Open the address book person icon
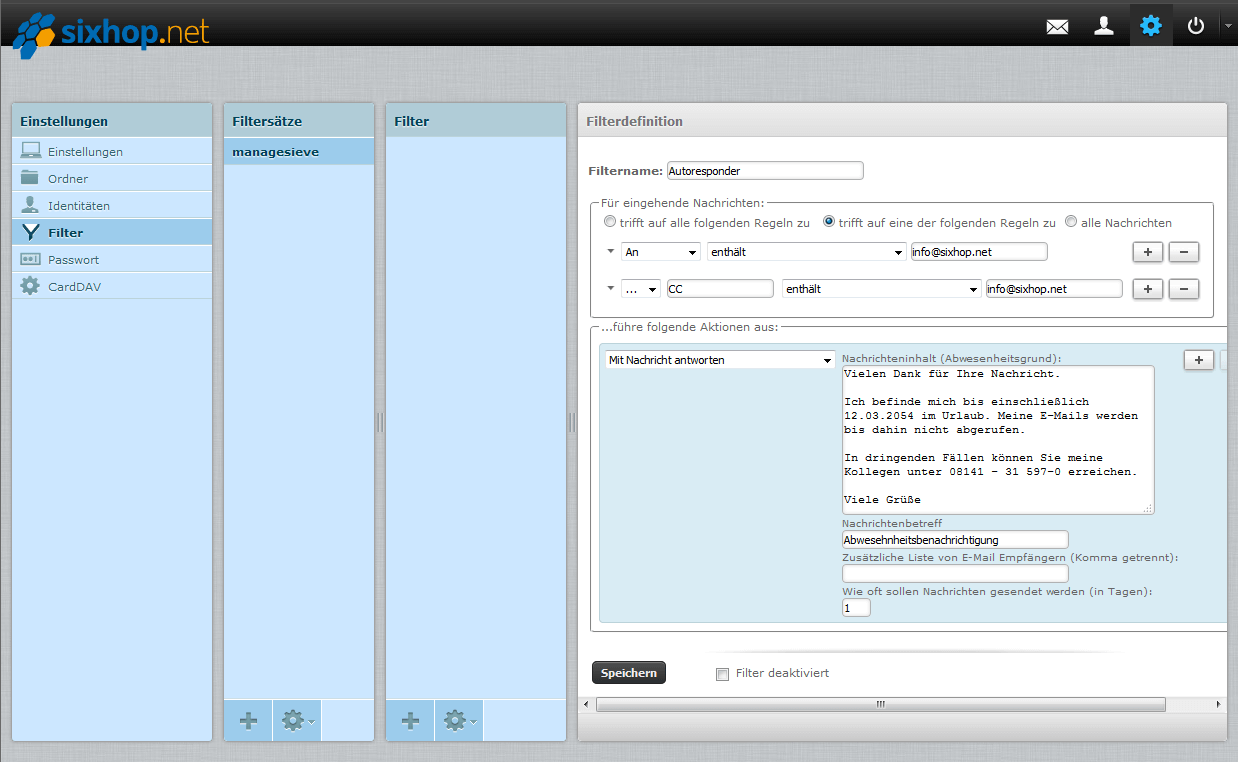 [1104, 26]
